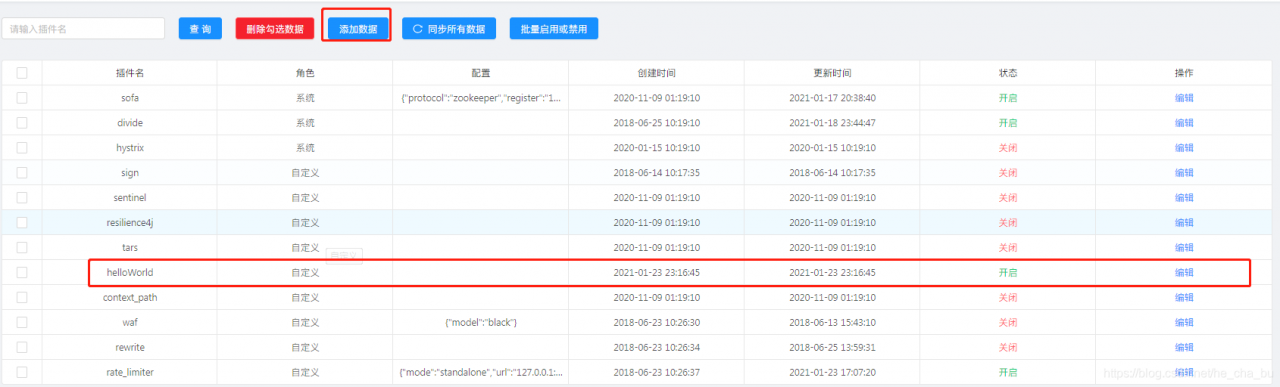1280x387 pixels.
Task: Click the 添加数据 button
Action: coord(358,29)
